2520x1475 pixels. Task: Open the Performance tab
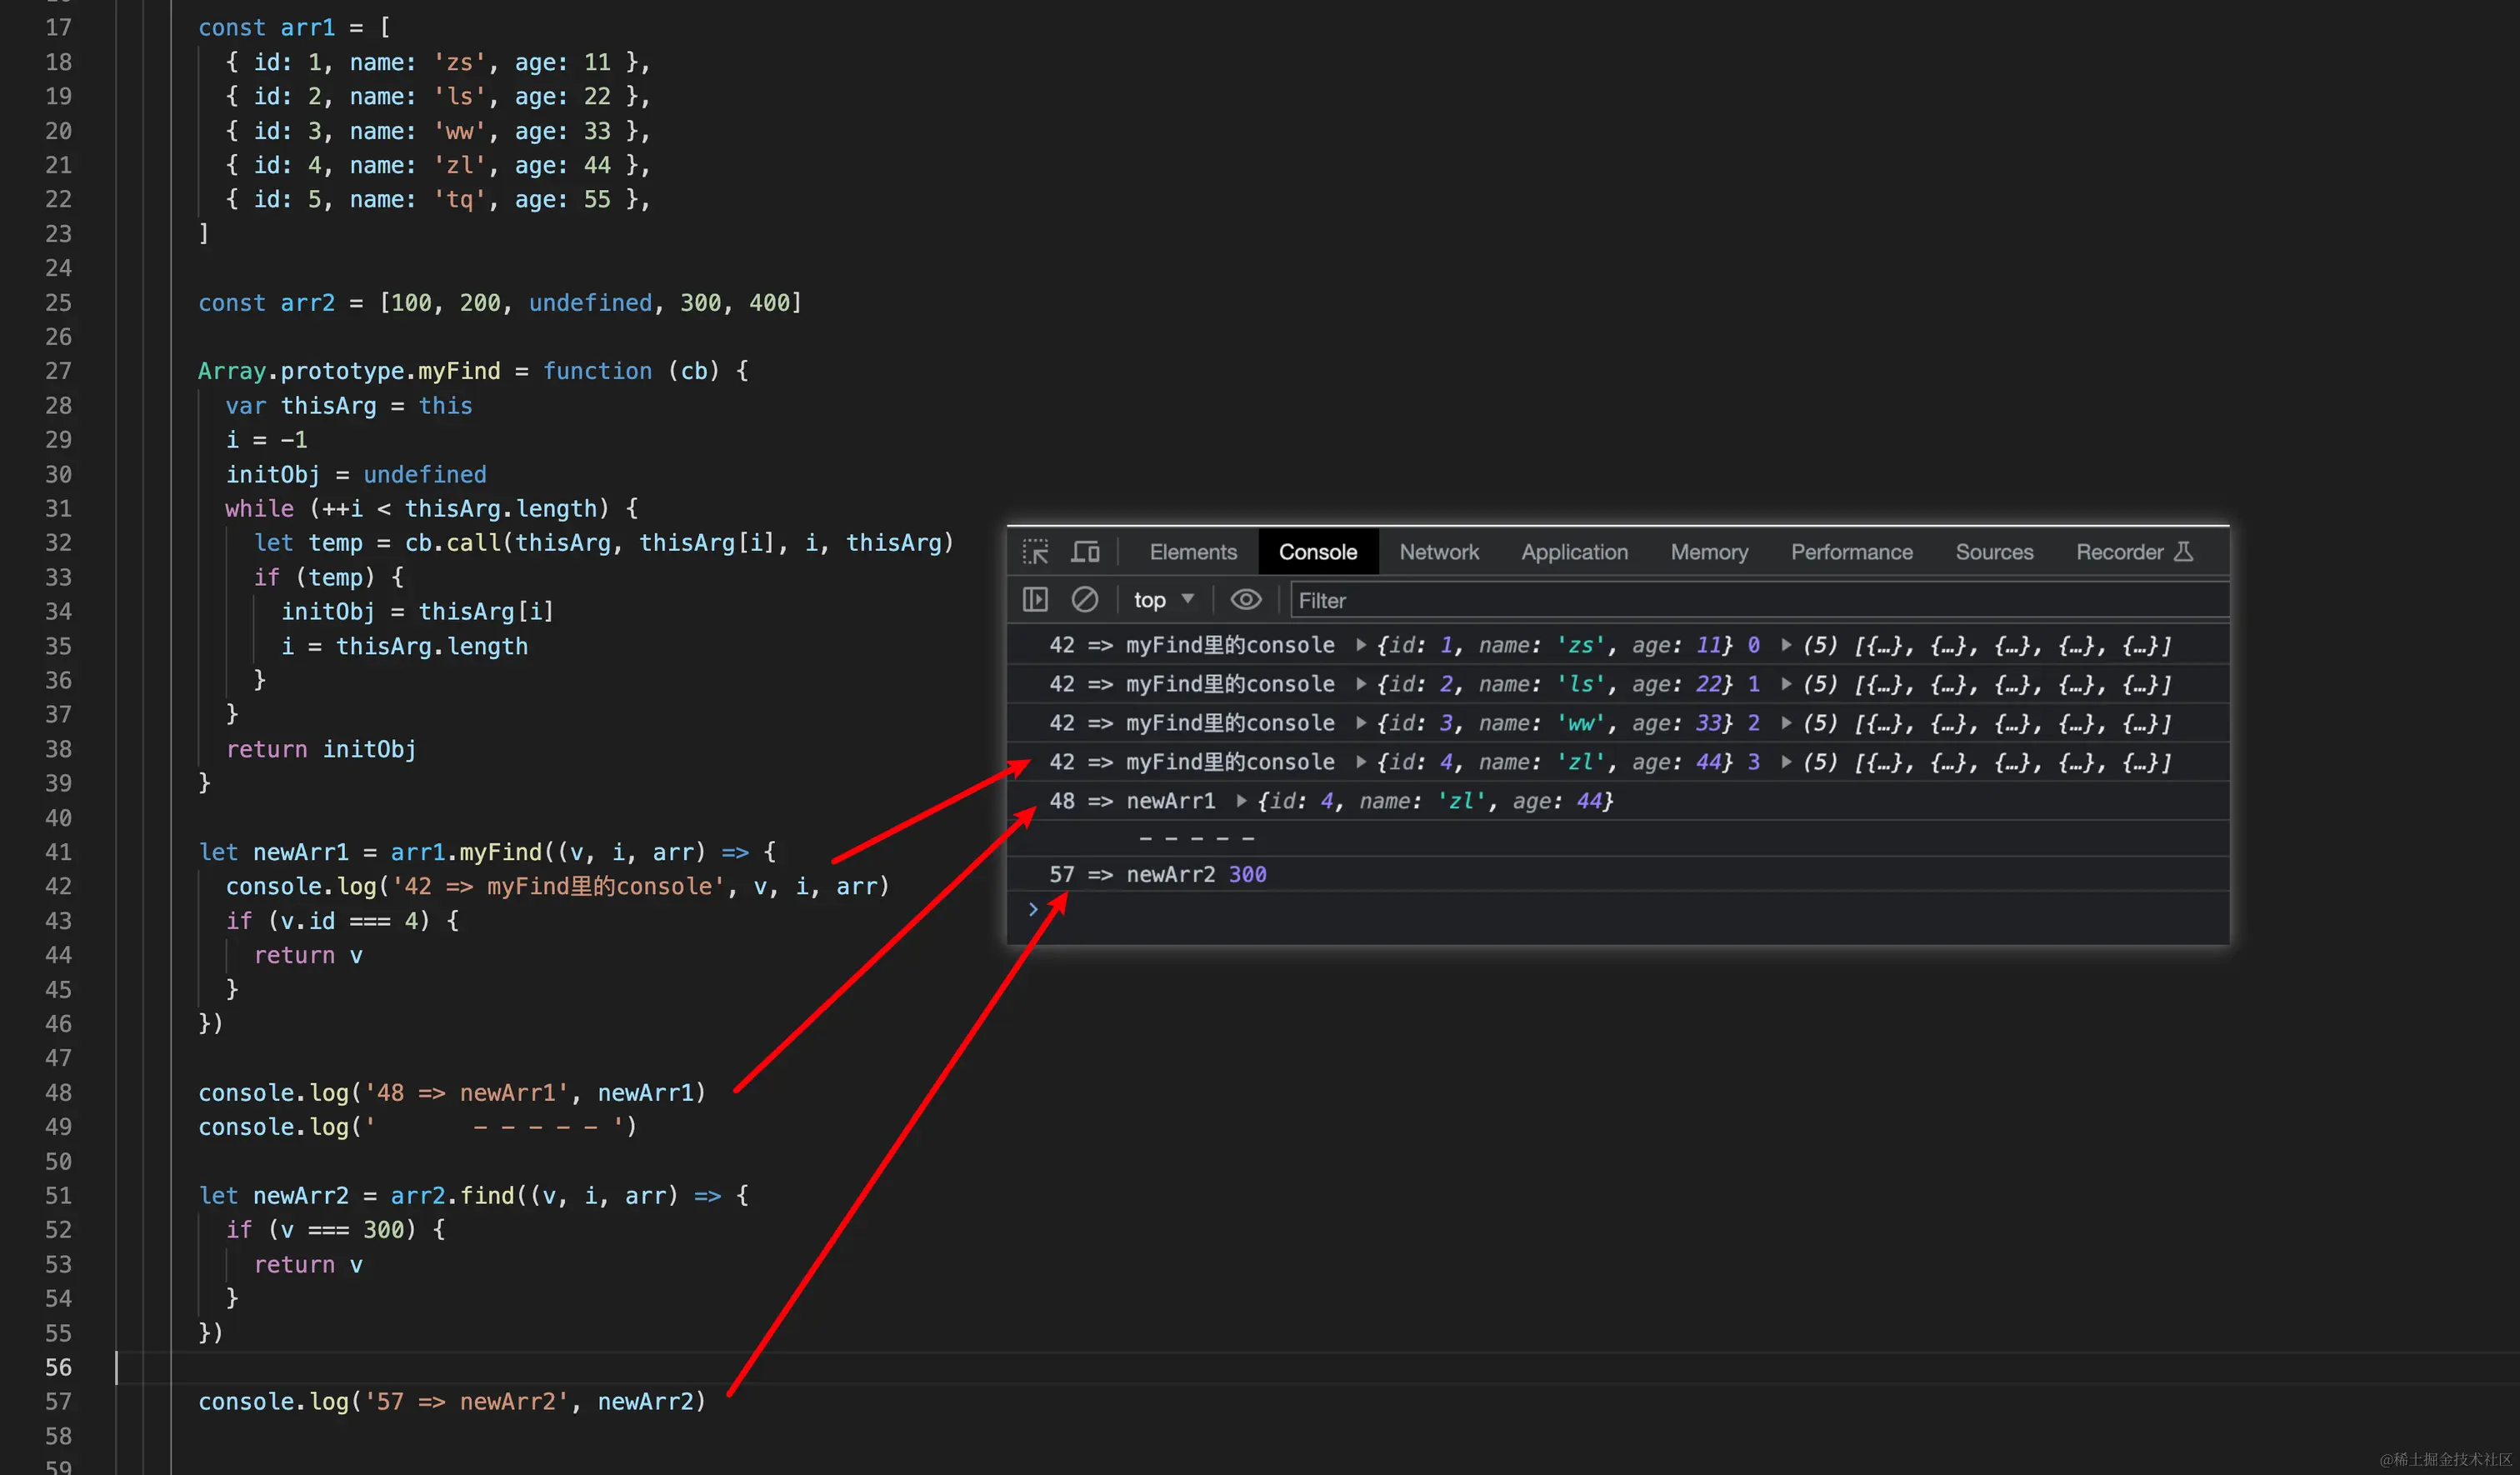coord(1851,552)
